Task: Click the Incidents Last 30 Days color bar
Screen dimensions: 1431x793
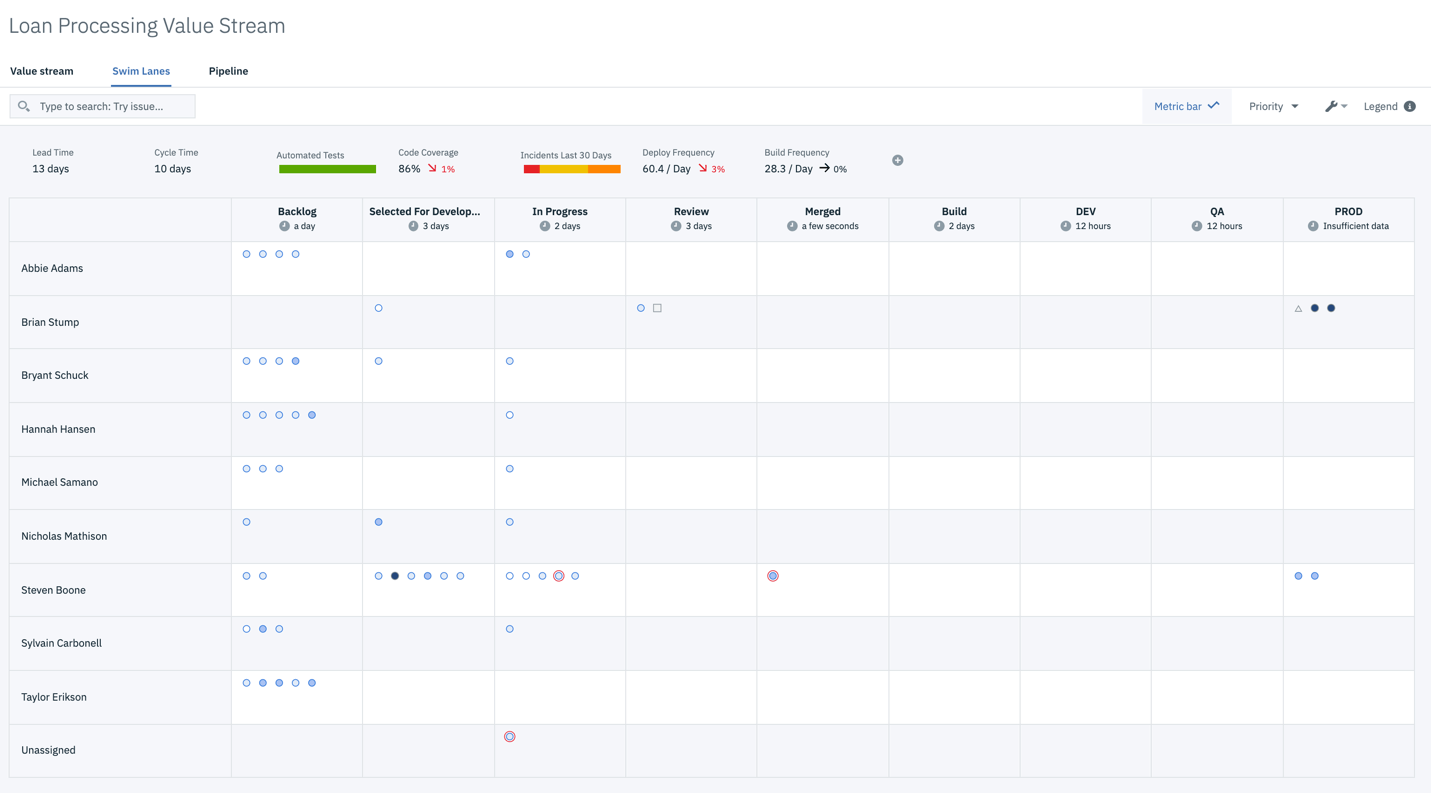Action: (571, 169)
